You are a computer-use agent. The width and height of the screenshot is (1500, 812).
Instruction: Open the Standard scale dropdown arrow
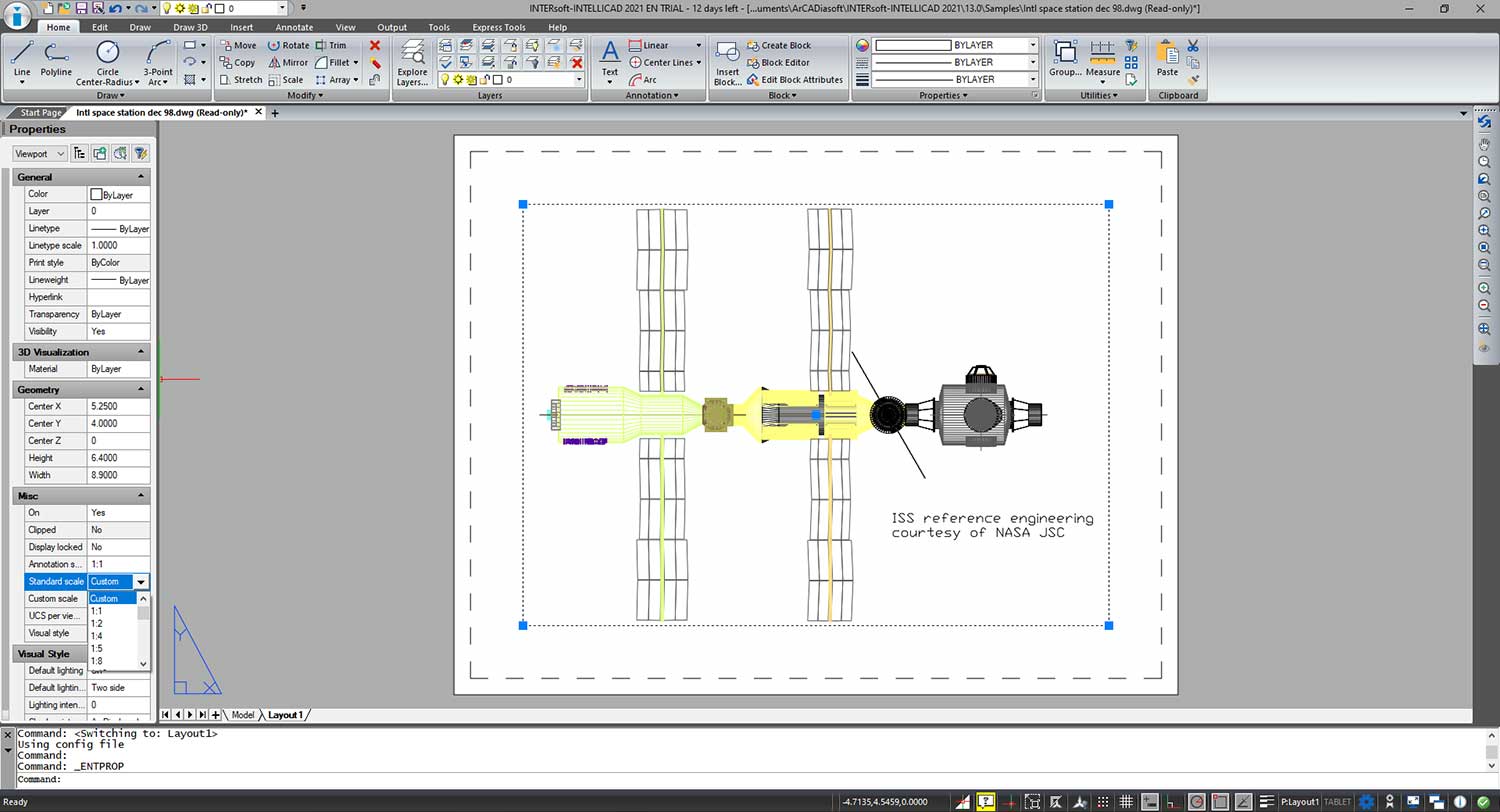pos(141,582)
